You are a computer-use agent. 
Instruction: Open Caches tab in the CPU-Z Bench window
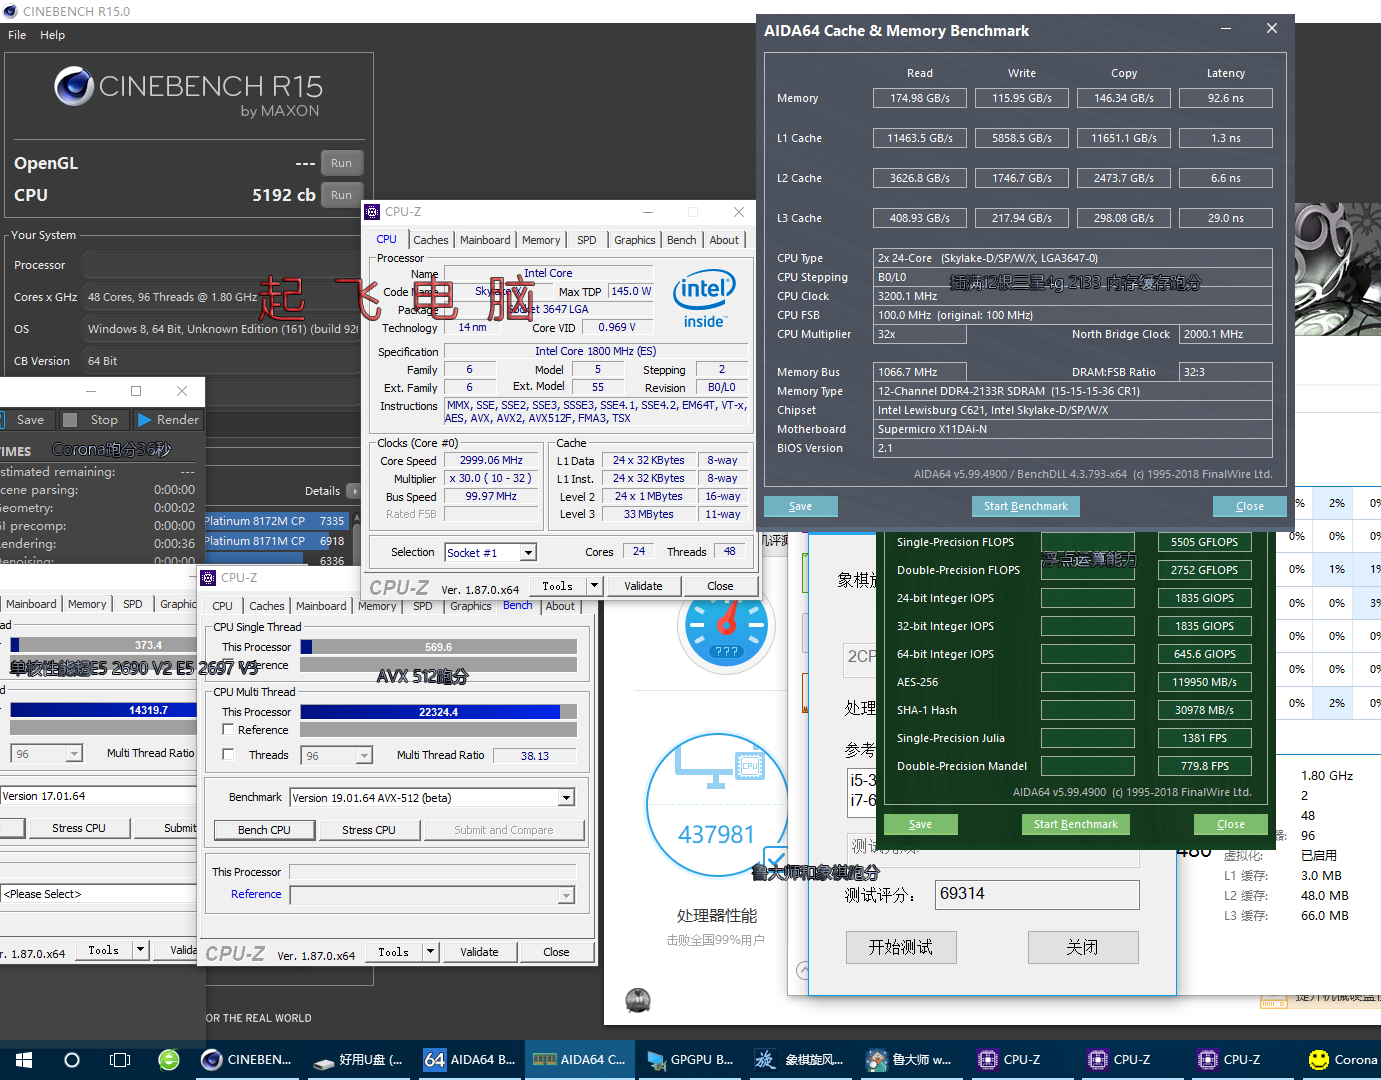pos(267,606)
